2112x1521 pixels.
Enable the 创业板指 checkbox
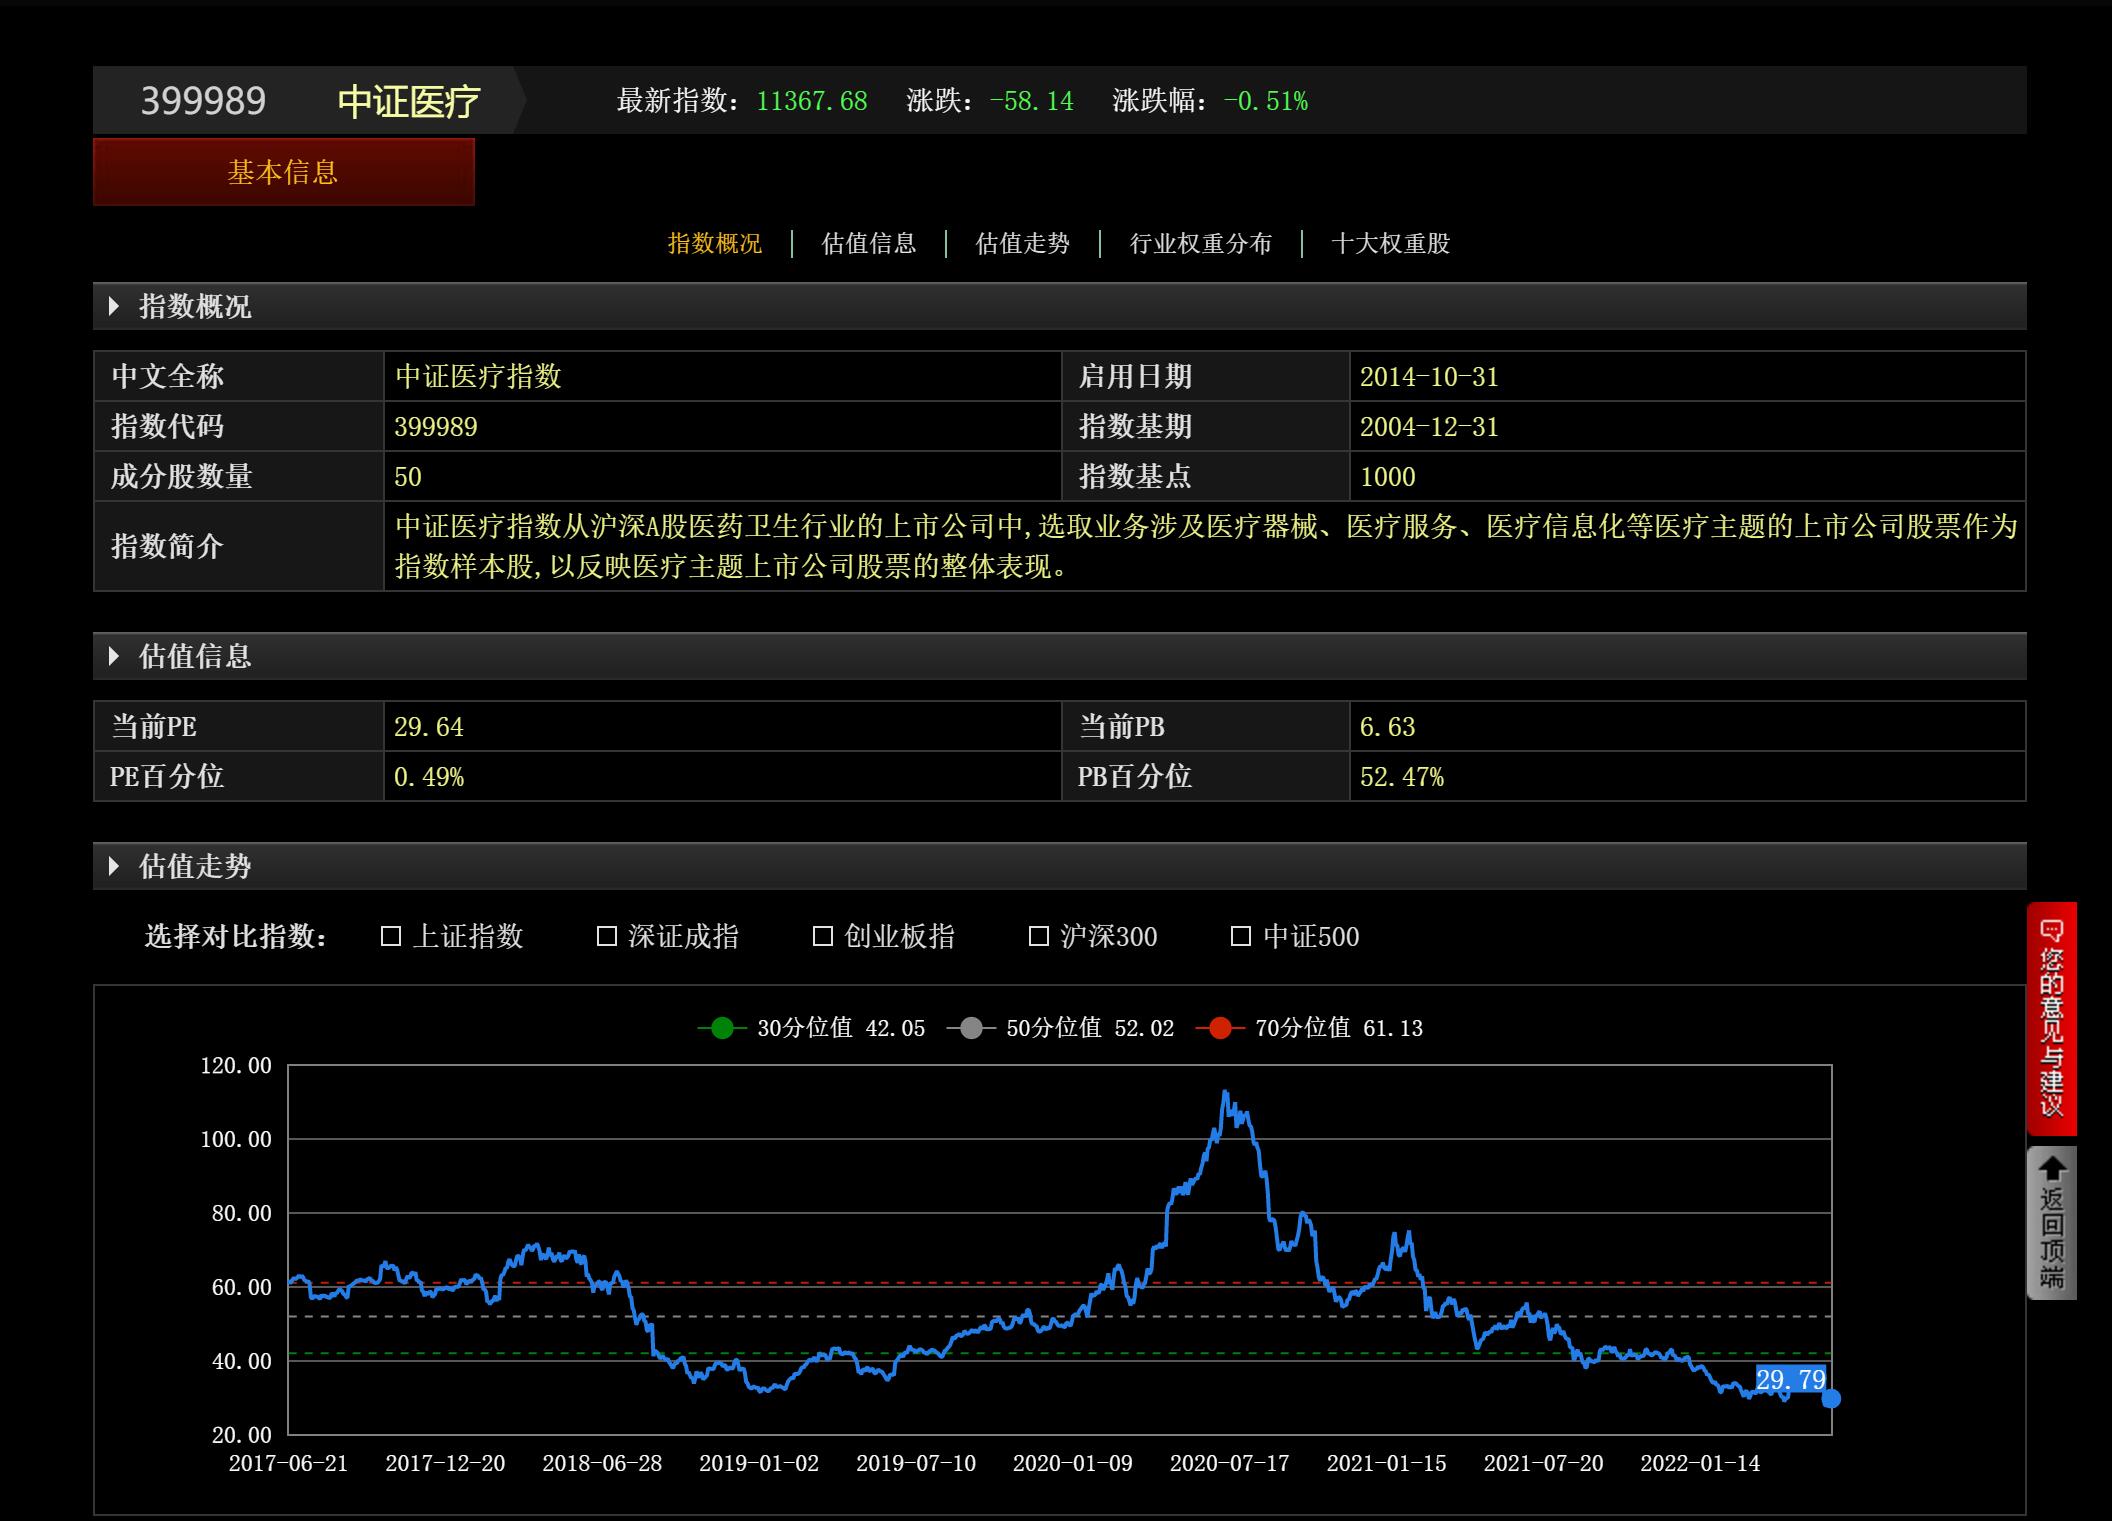[x=823, y=936]
